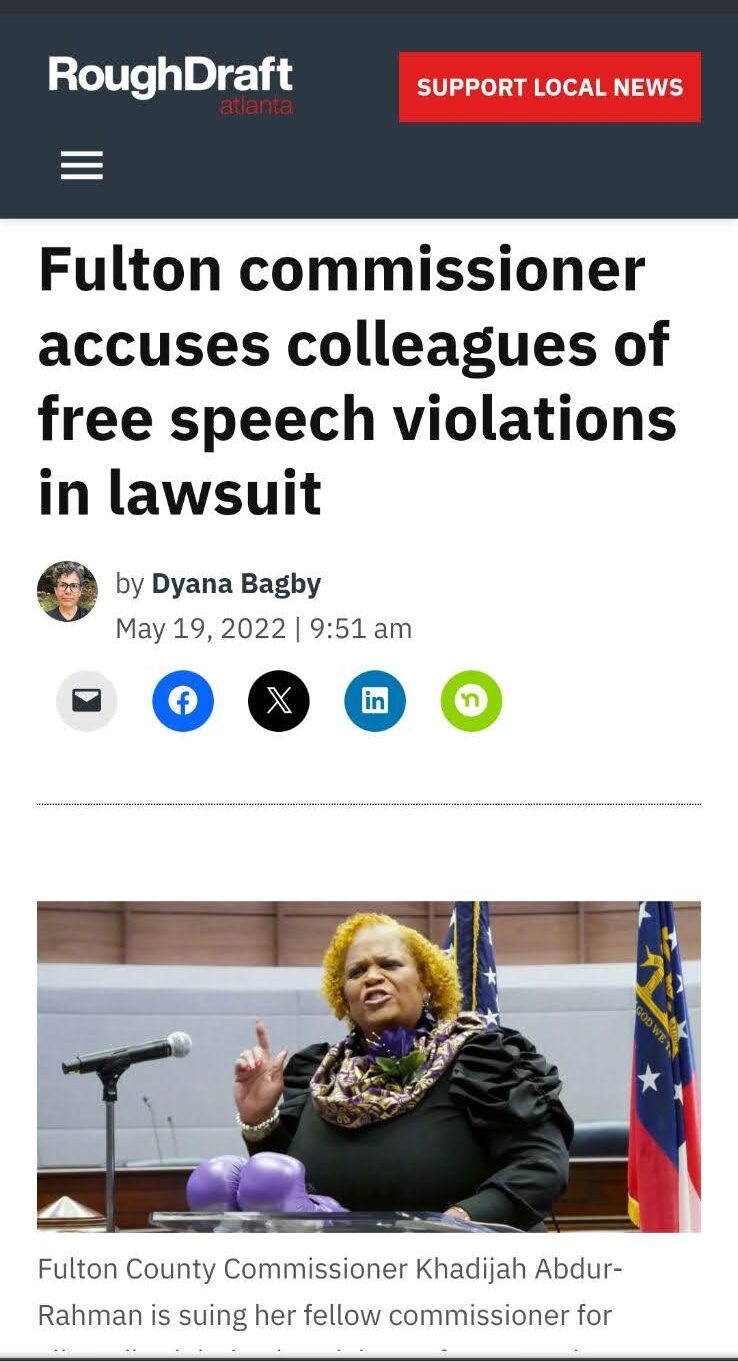Click the dotted divider below the share icons
The image size is (738, 1361).
tap(369, 804)
